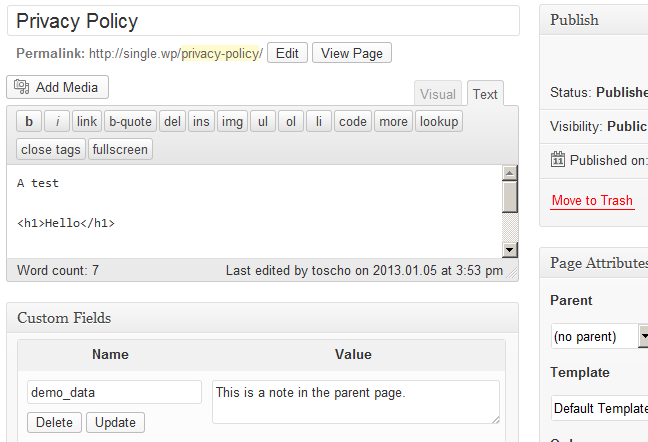This screenshot has height=442, width=648.
Task: Insert bold tag with b button
Action: pyautogui.click(x=29, y=121)
